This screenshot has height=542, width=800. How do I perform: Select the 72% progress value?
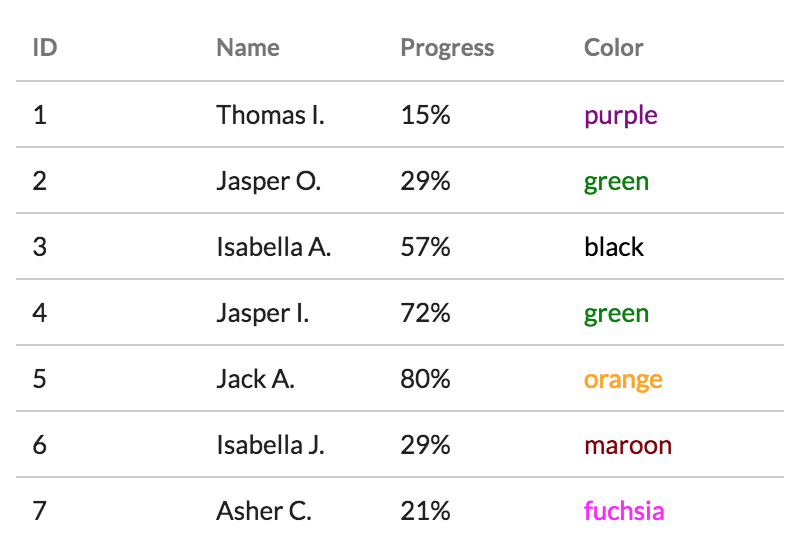[x=425, y=313]
